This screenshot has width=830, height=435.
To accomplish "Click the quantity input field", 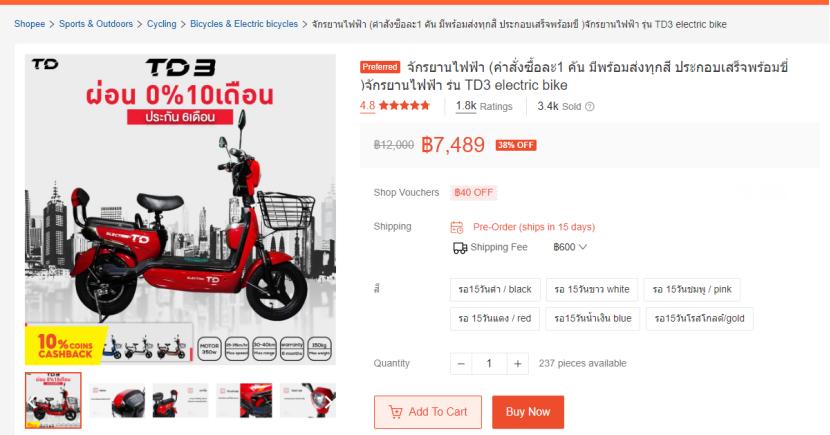I will (x=489, y=364).
